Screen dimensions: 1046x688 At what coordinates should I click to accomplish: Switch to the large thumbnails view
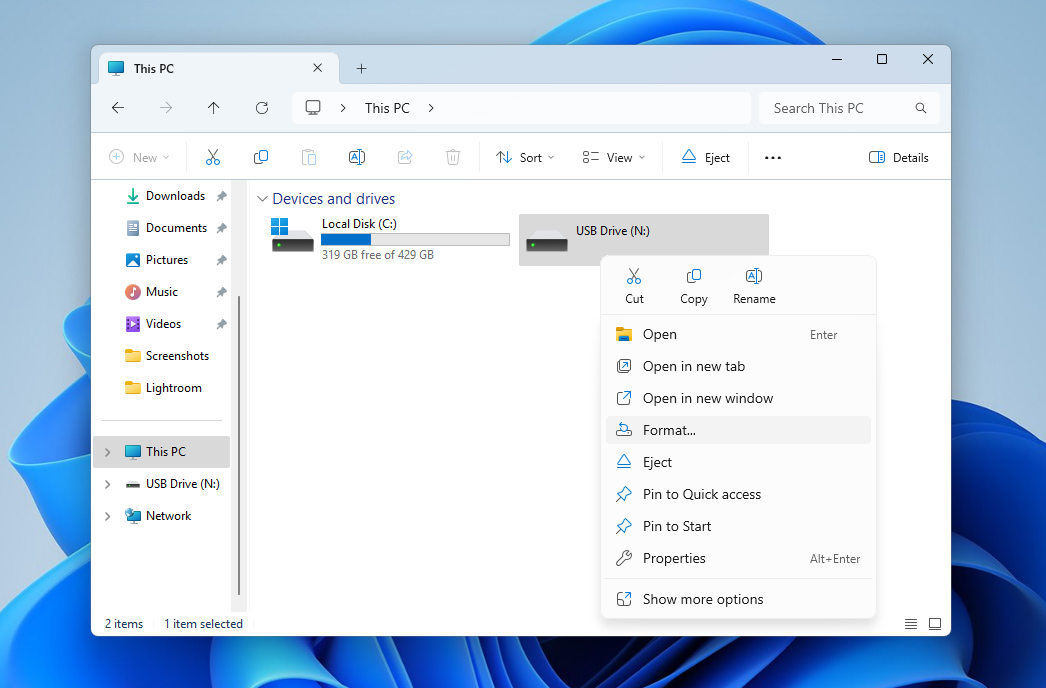coord(935,624)
